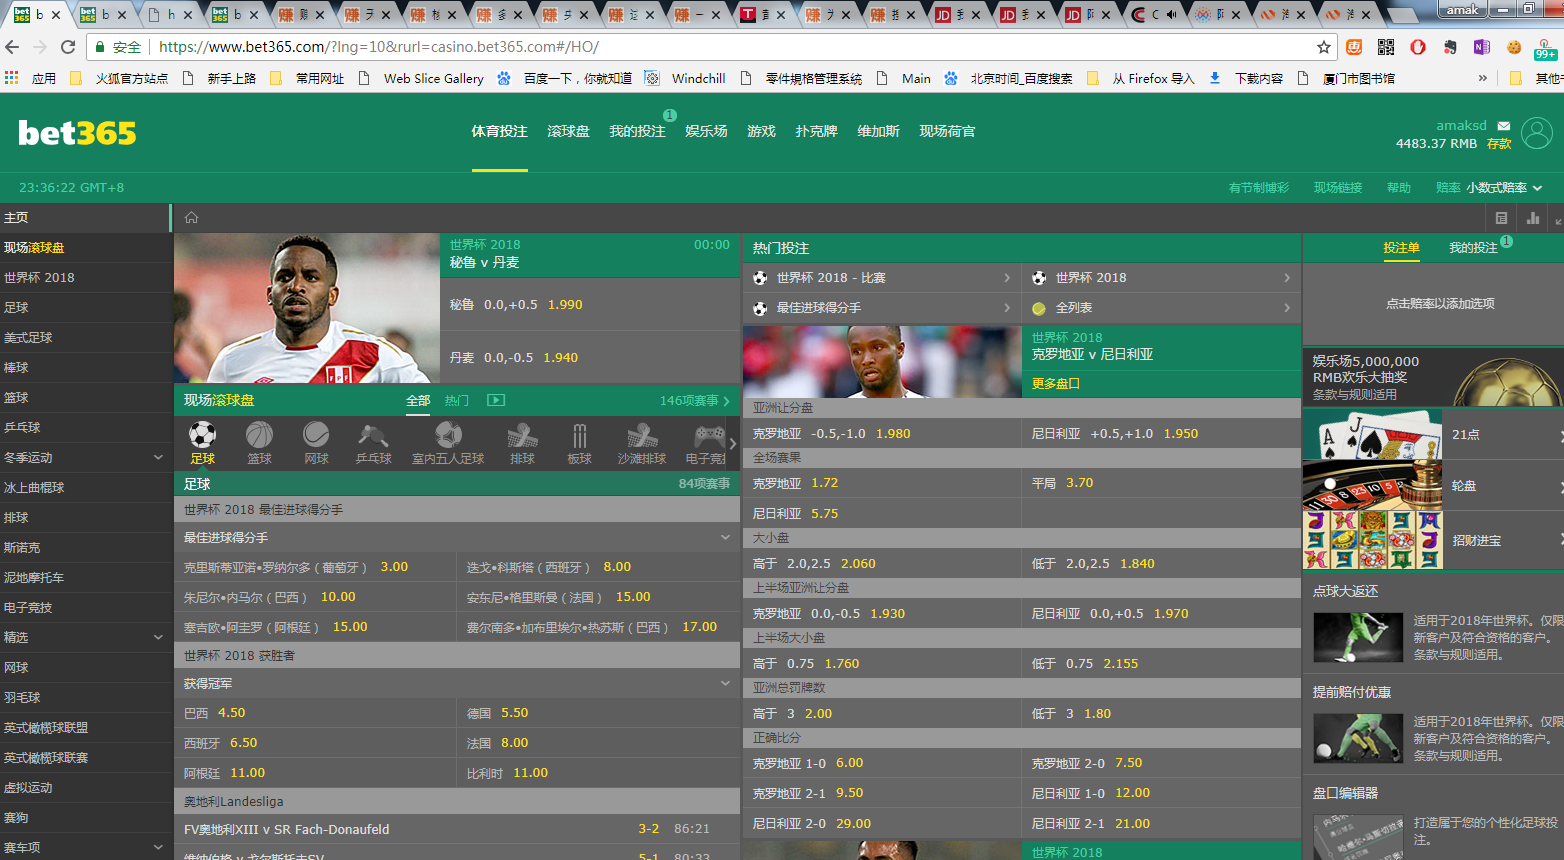
Task: Switch to the 我的投注 betslip tab
Action: tap(1473, 248)
